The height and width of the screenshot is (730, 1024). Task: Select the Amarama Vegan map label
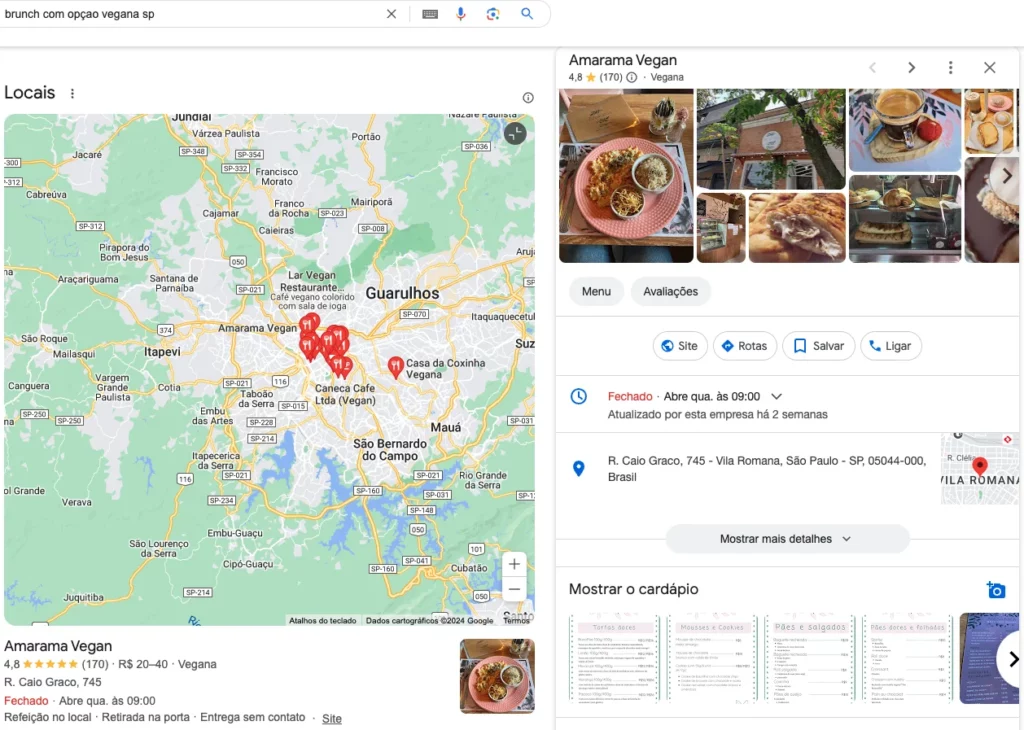click(x=257, y=328)
